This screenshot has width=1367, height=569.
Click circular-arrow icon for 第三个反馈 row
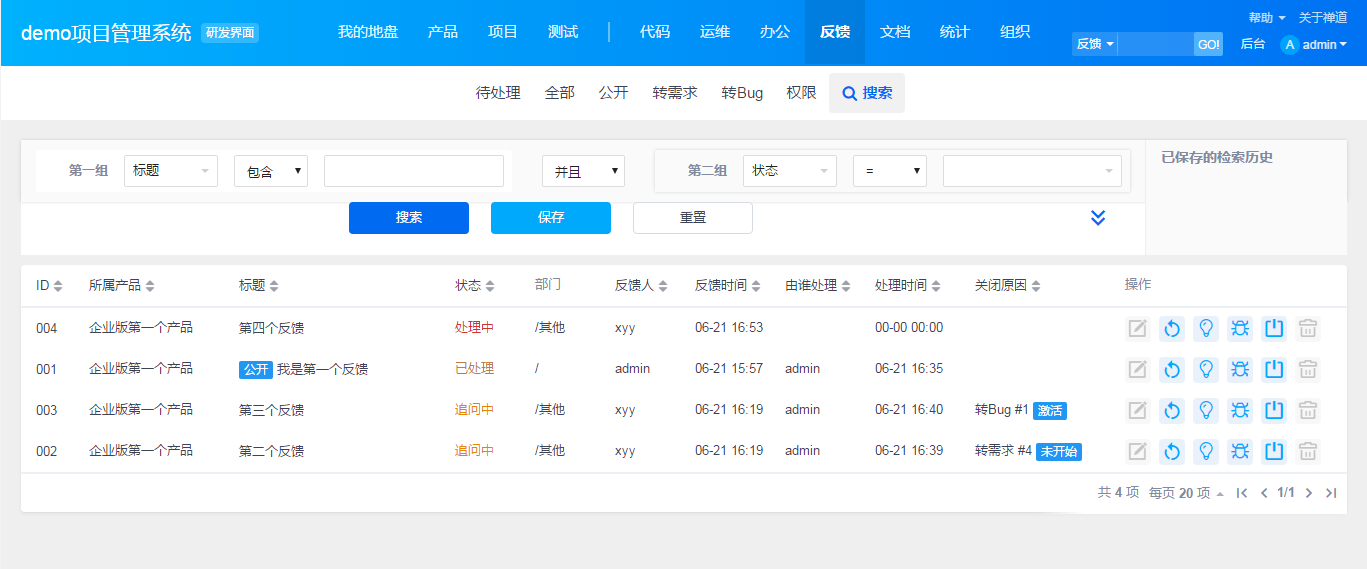pyautogui.click(x=1172, y=410)
